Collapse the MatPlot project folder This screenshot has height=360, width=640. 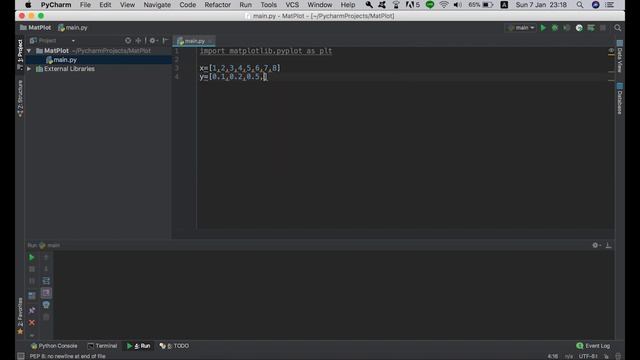pyautogui.click(x=29, y=51)
